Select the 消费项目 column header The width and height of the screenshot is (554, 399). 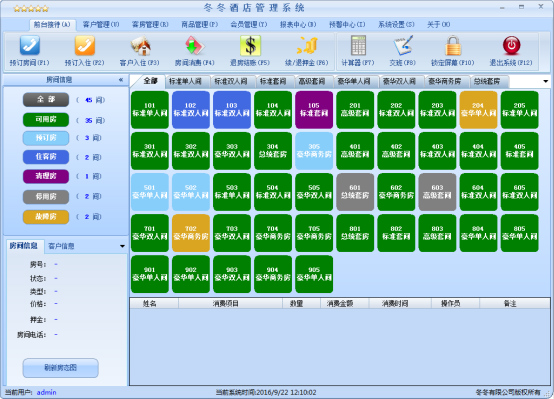pyautogui.click(x=226, y=303)
